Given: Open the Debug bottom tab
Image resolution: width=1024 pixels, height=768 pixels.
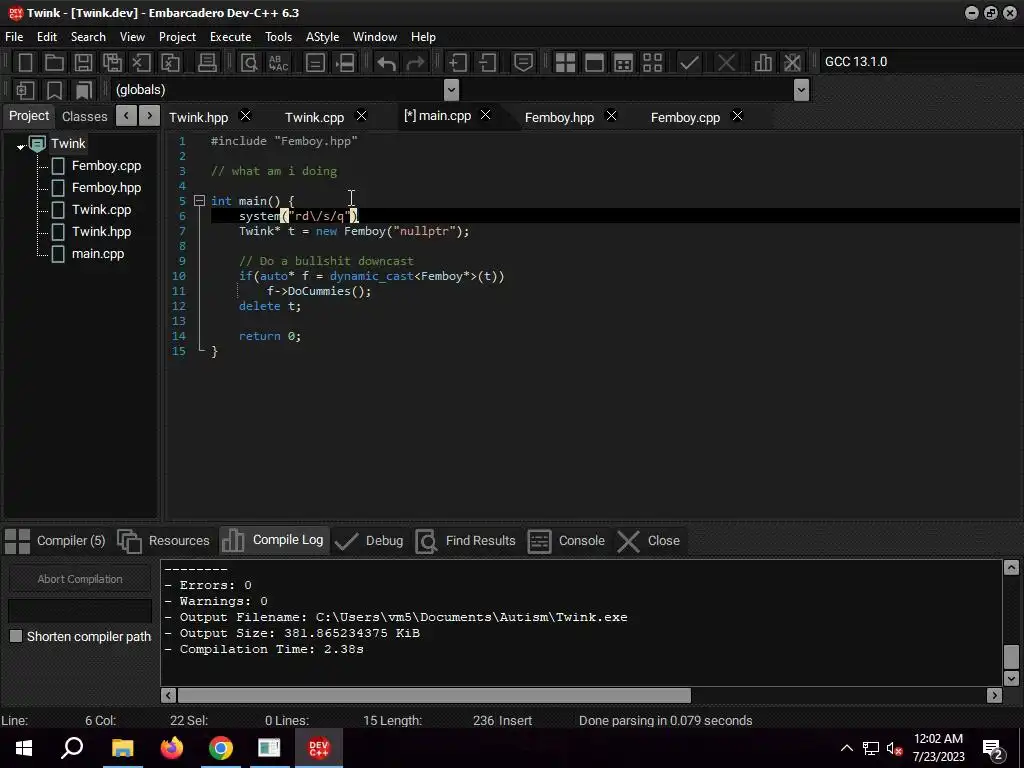Looking at the screenshot, I should pos(369,541).
